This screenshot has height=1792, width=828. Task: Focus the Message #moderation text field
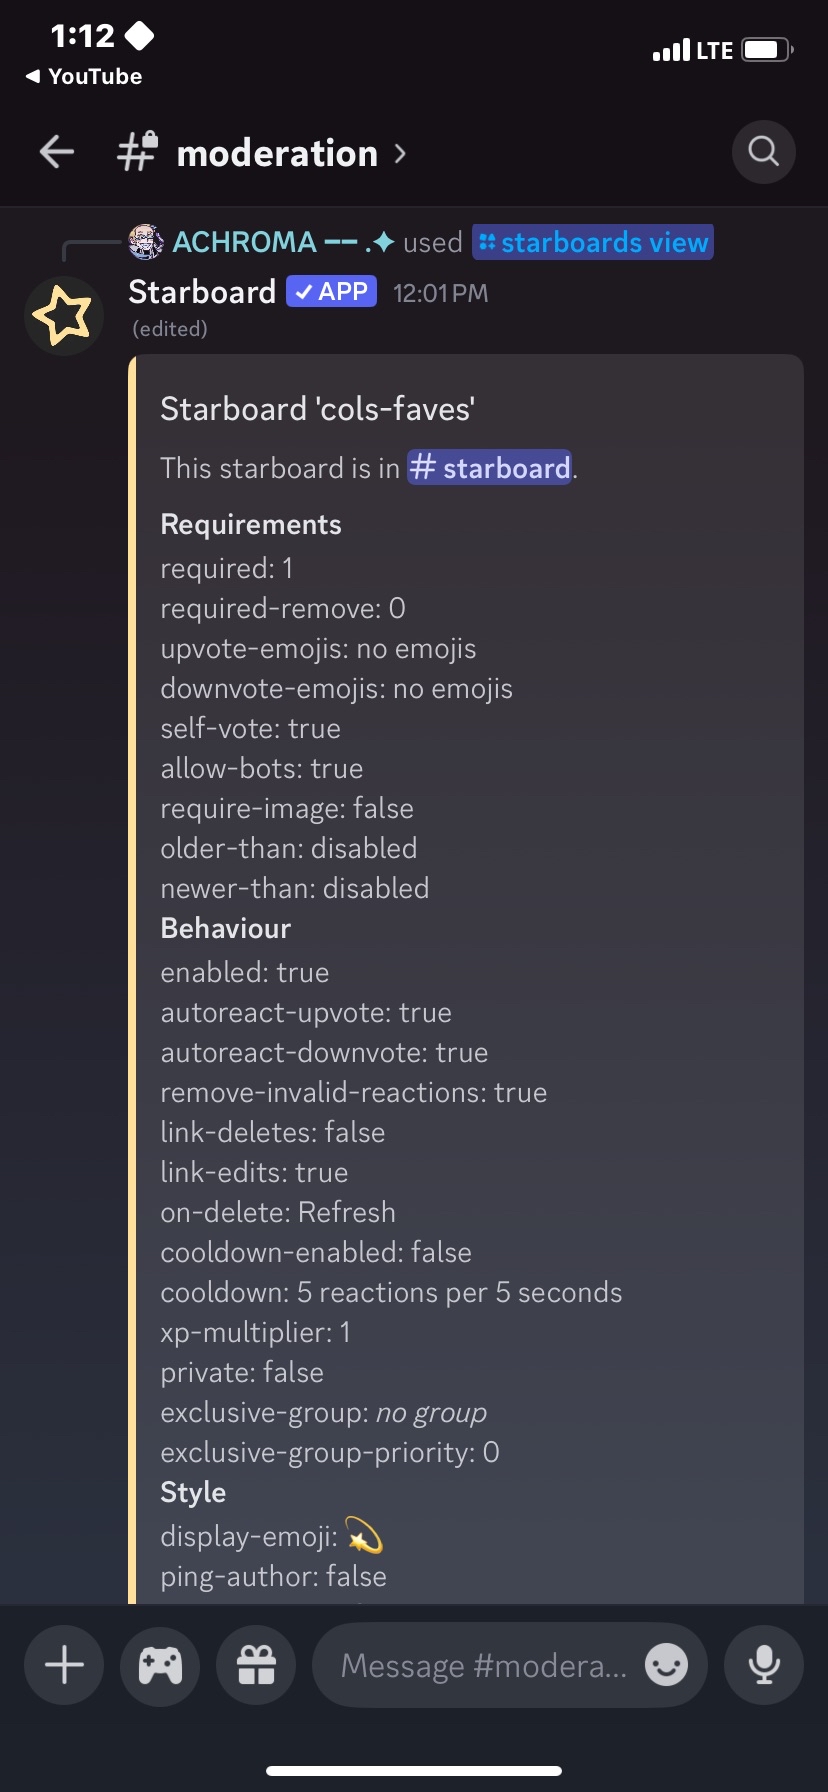click(484, 1665)
